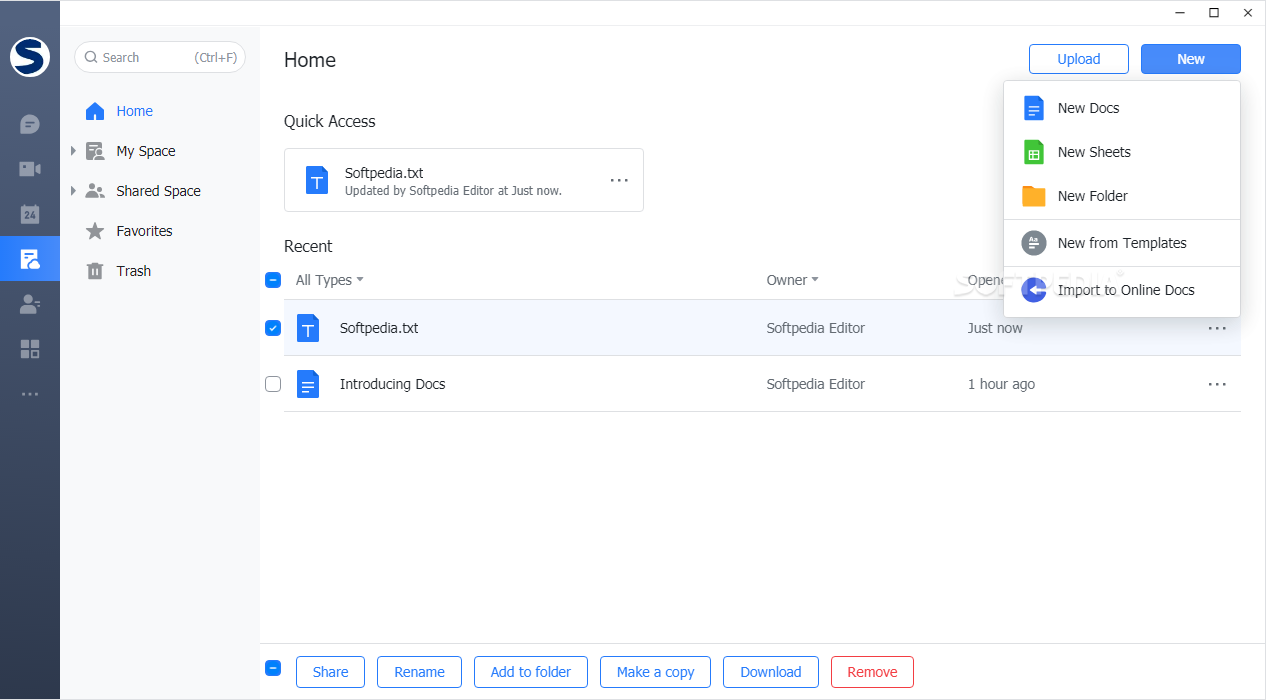Click the Upload button
The image size is (1266, 700).
(x=1078, y=59)
